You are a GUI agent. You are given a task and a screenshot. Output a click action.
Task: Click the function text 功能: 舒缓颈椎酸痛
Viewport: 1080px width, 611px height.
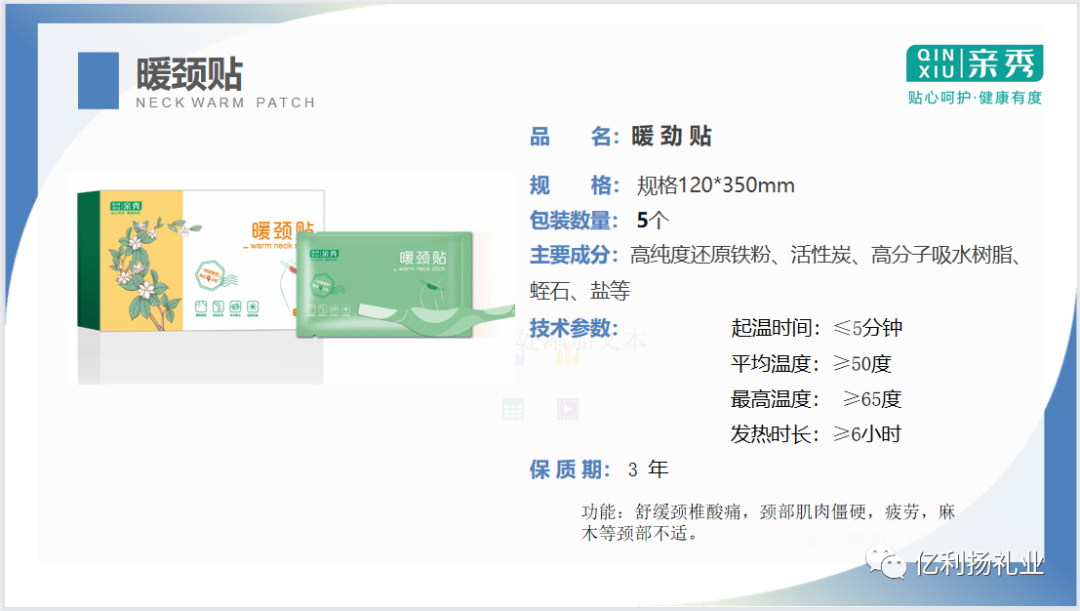[662, 511]
